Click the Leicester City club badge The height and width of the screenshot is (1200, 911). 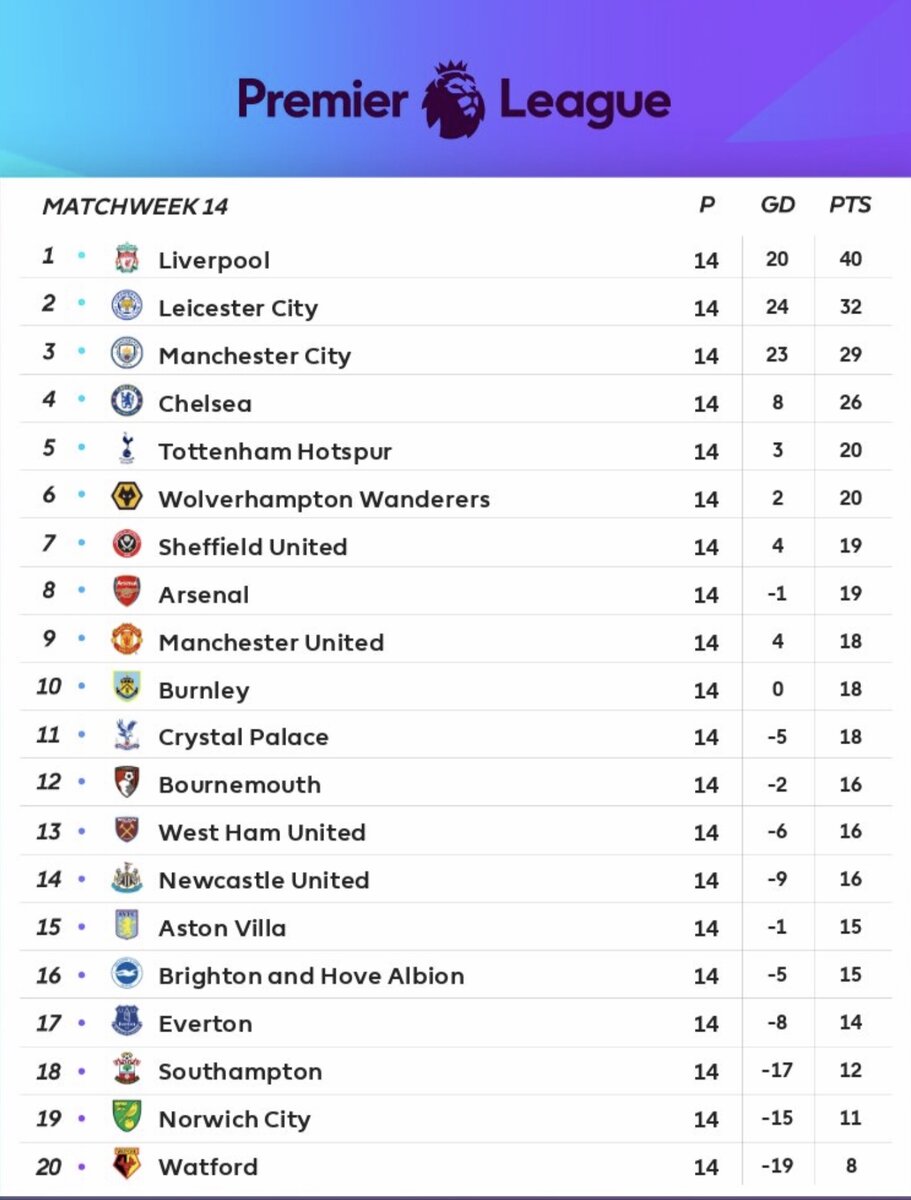pyautogui.click(x=127, y=306)
